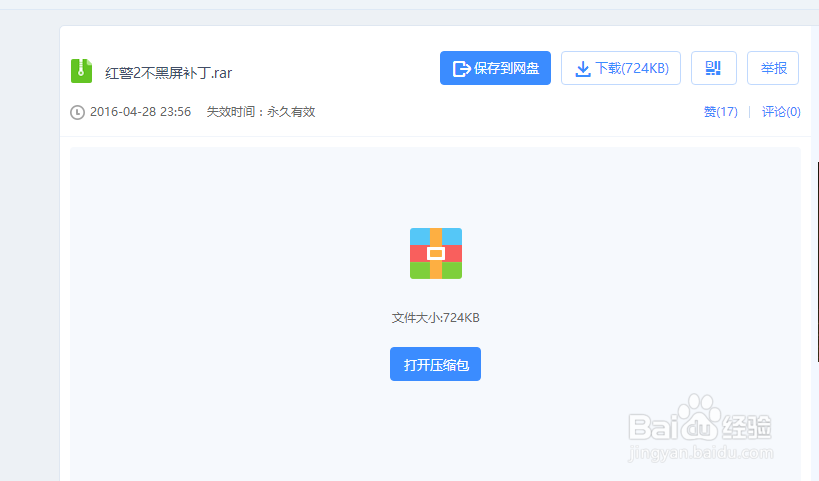This screenshot has width=819, height=481.
Task: Click the green zip file icon
Action: 81,71
